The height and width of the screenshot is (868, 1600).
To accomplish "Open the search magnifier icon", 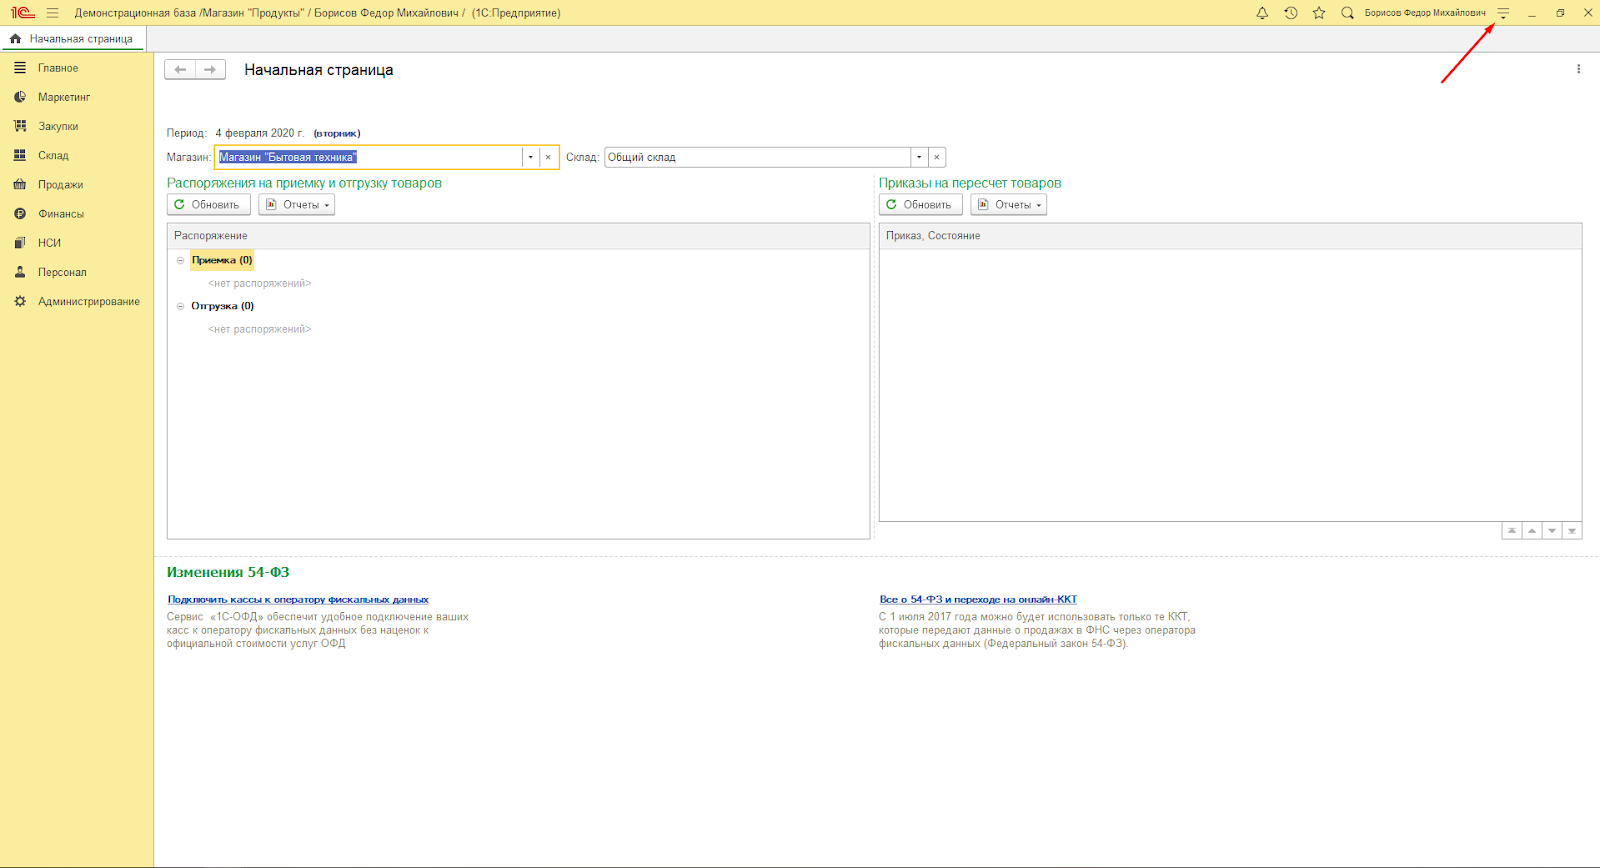I will (1347, 13).
